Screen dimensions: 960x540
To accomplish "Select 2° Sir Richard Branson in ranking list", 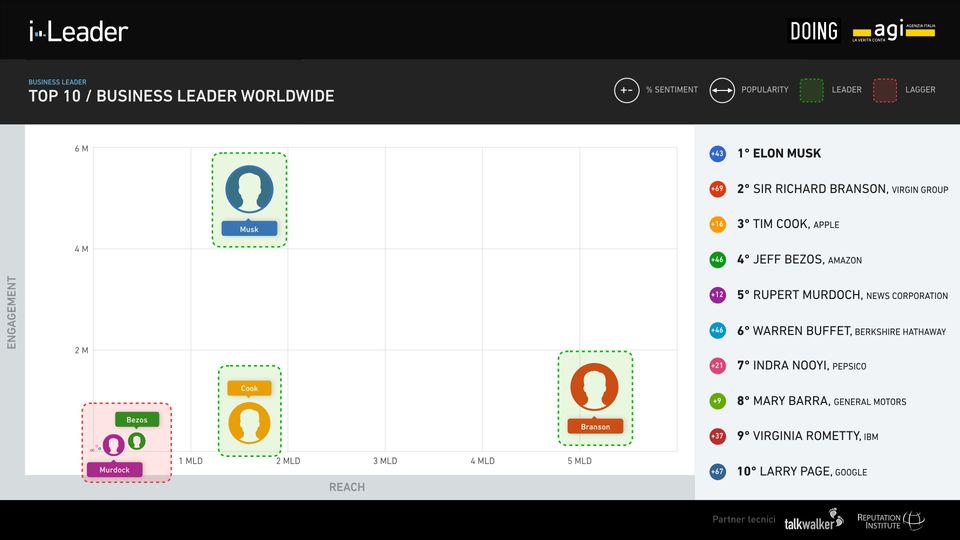I will pos(842,189).
